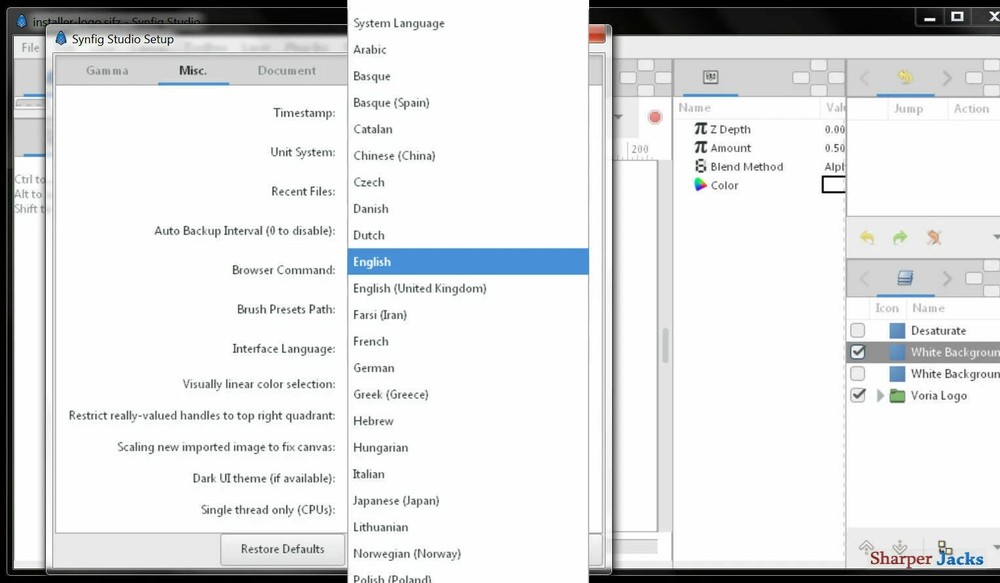Toggle the red animation record mode icon

click(655, 117)
